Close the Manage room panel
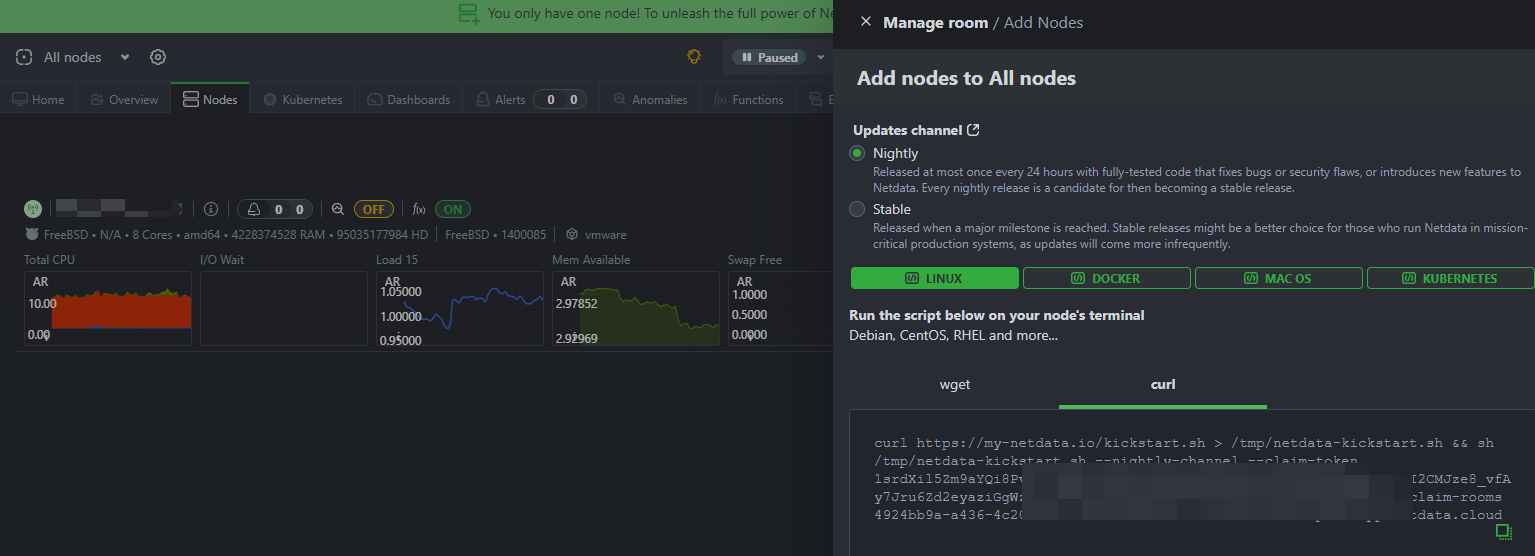The width and height of the screenshot is (1535, 556). pos(866,22)
